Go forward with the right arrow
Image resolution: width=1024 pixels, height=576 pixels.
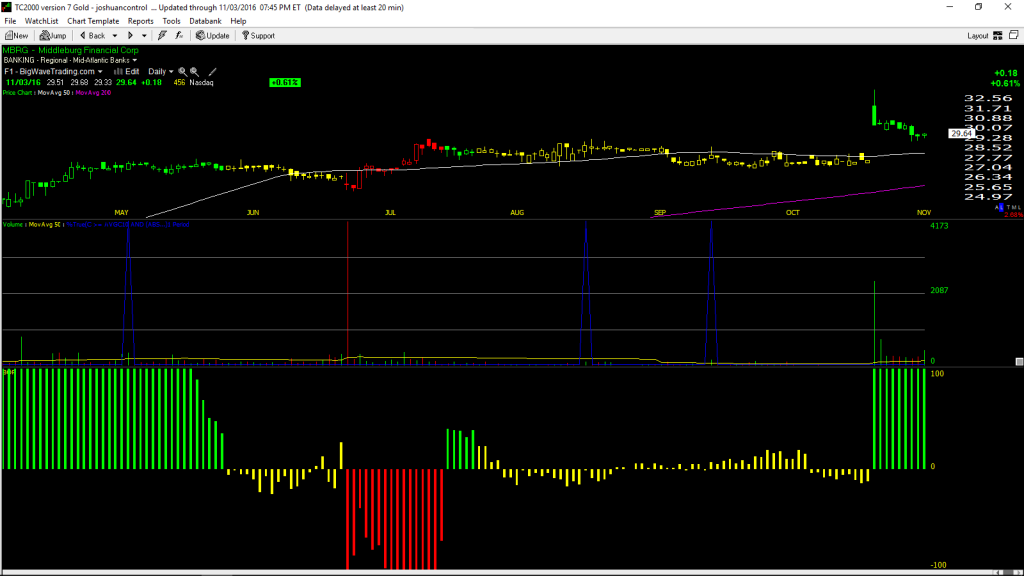click(131, 36)
